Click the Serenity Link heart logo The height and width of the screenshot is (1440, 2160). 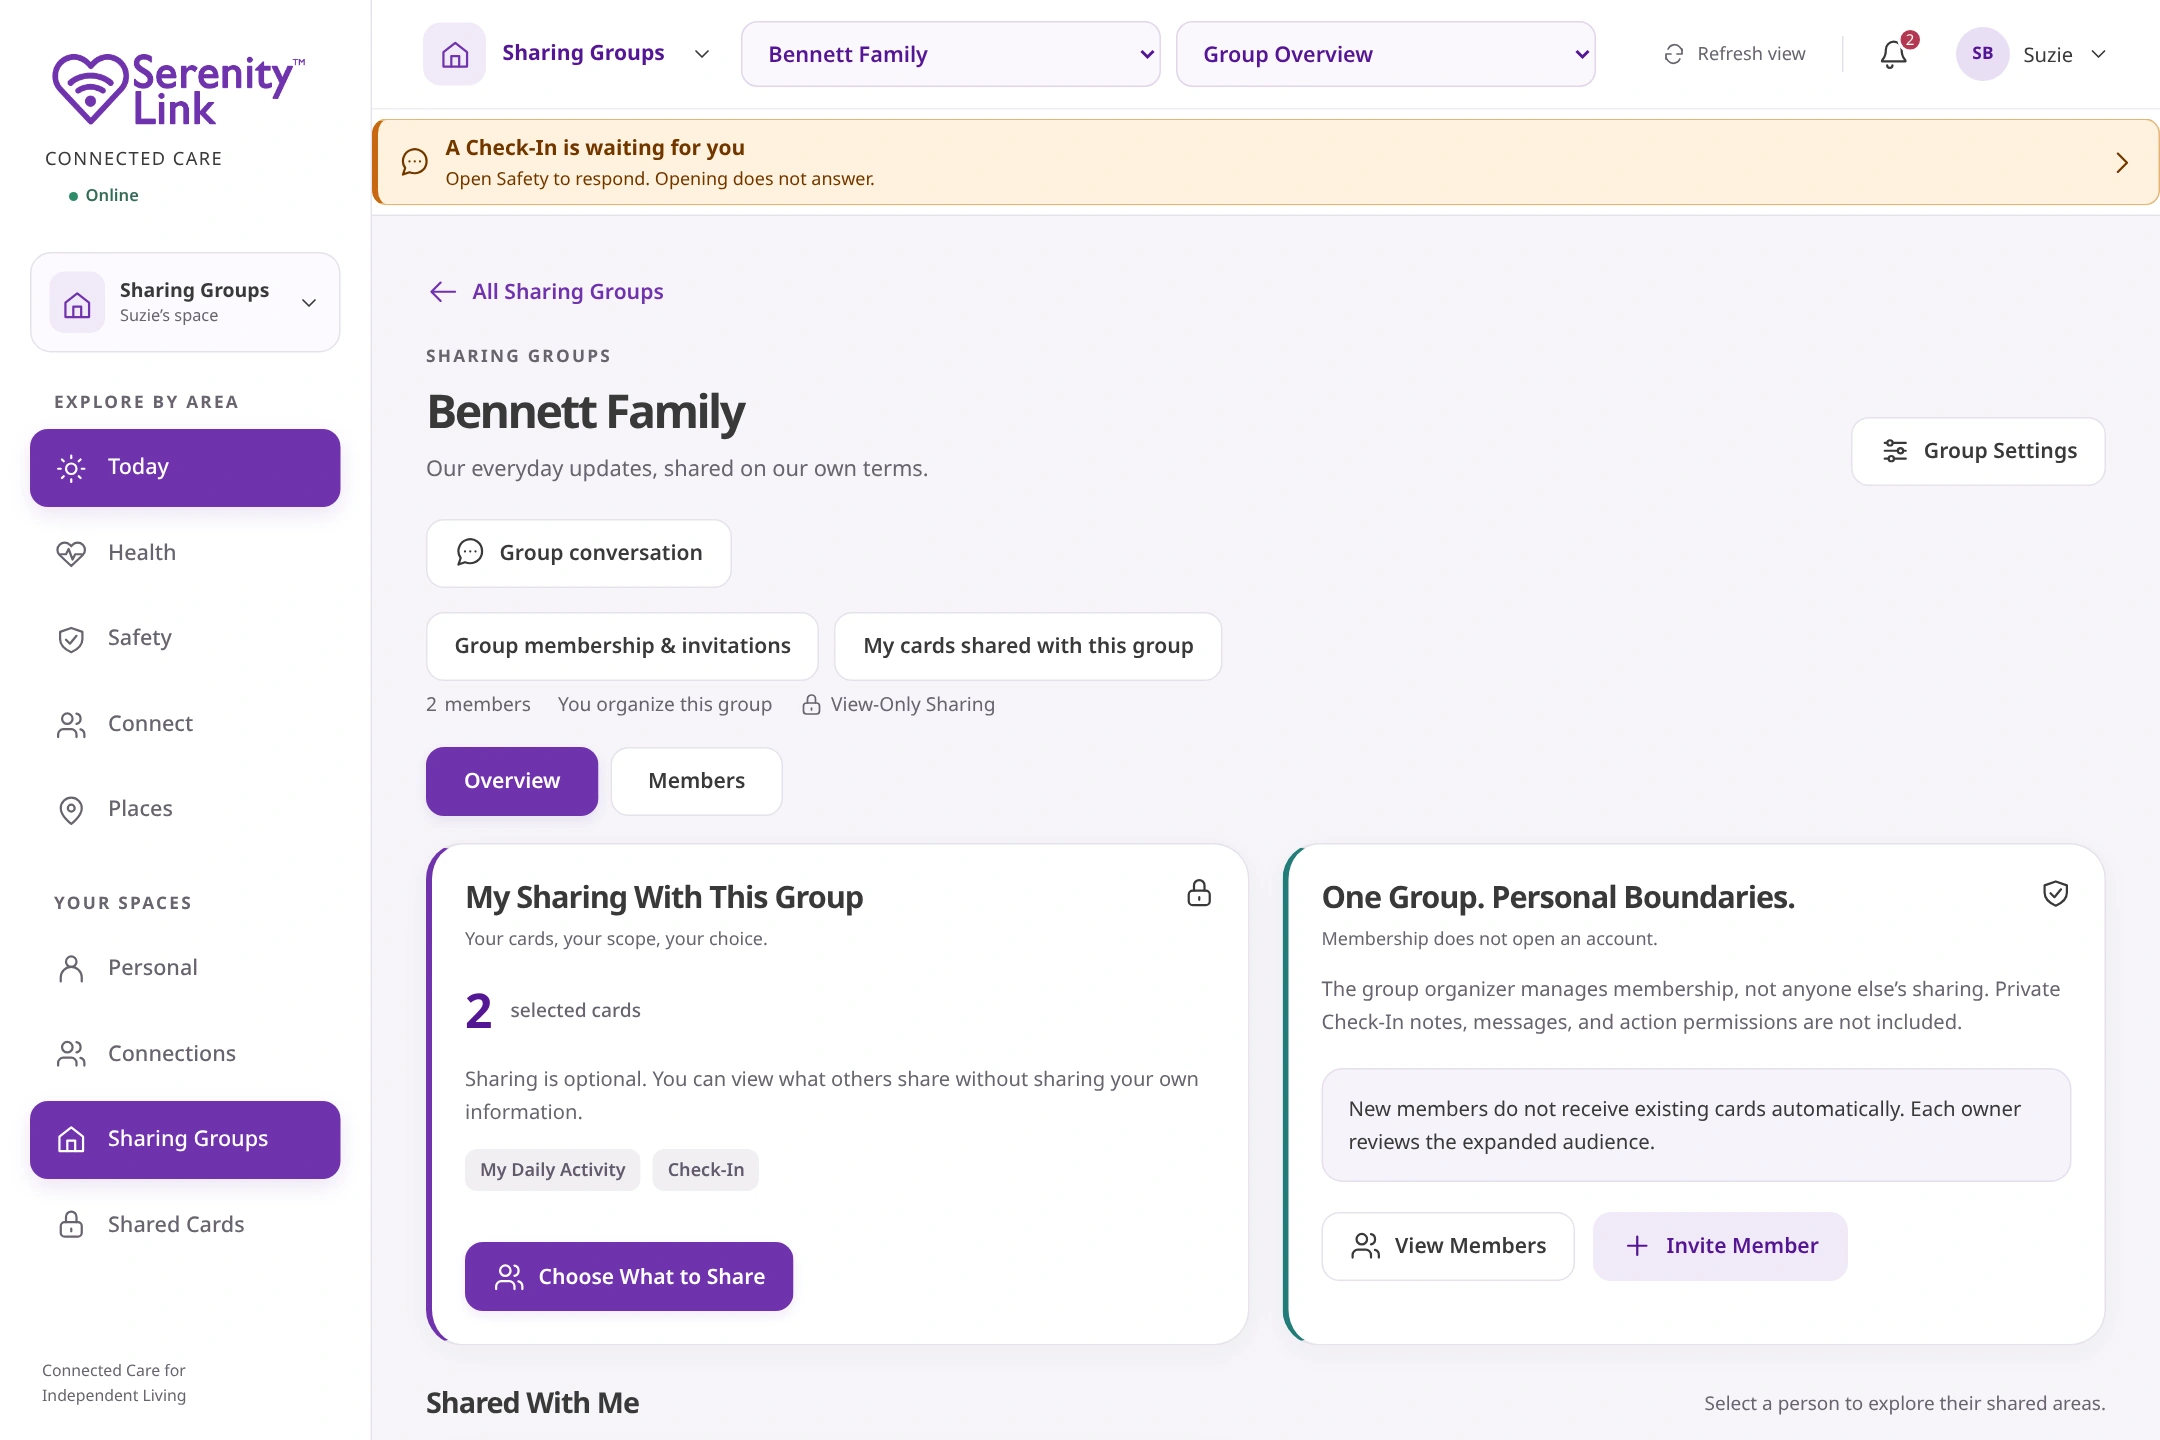pos(90,88)
